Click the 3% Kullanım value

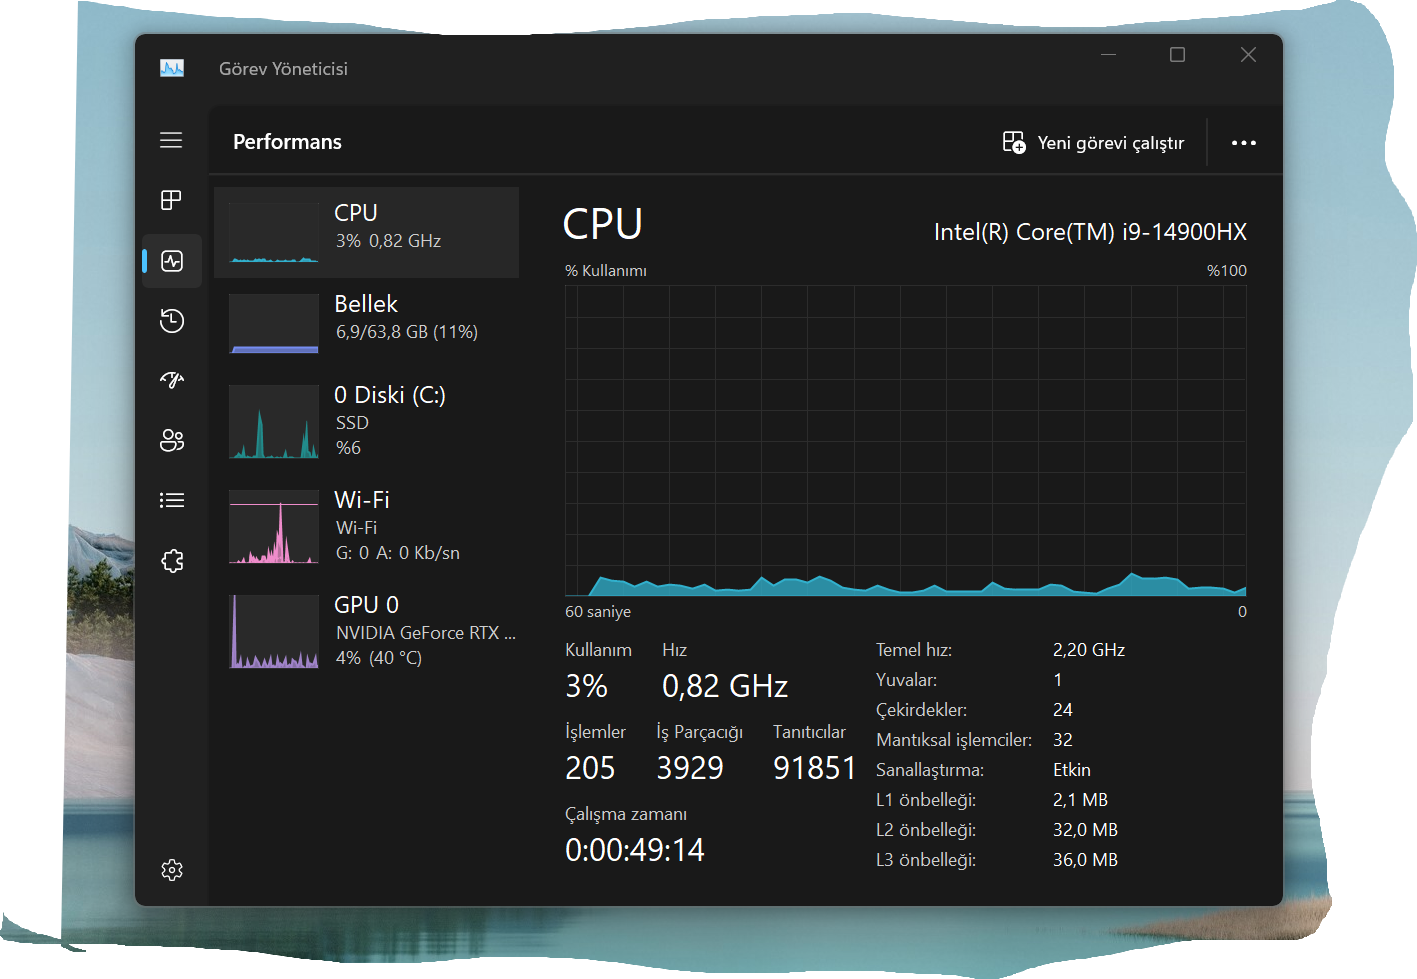[x=586, y=686]
